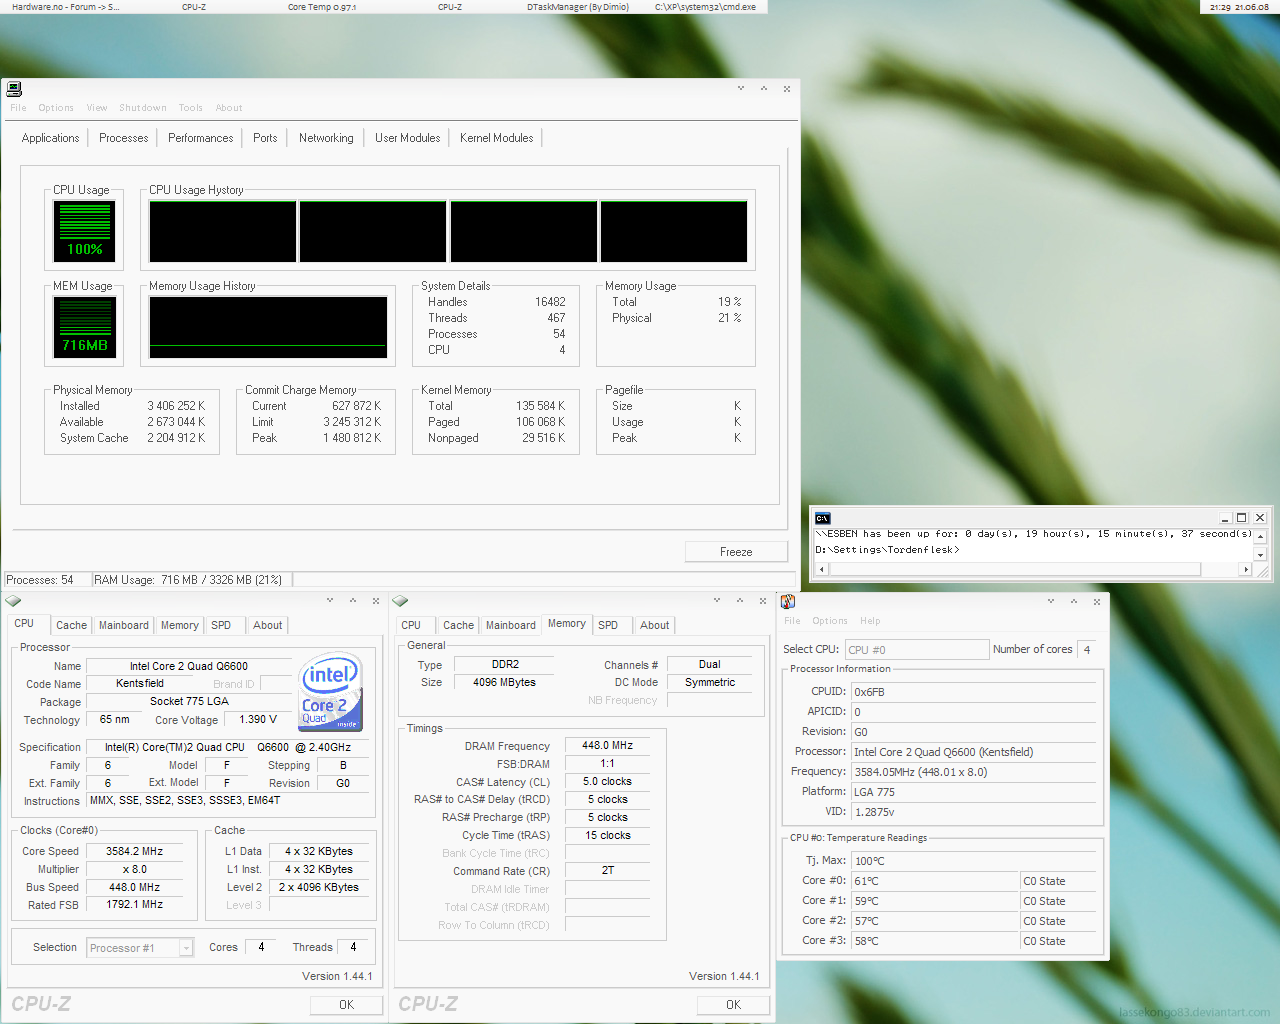Click the CPU usage 100% gauge
The image size is (1280, 1024).
85,230
